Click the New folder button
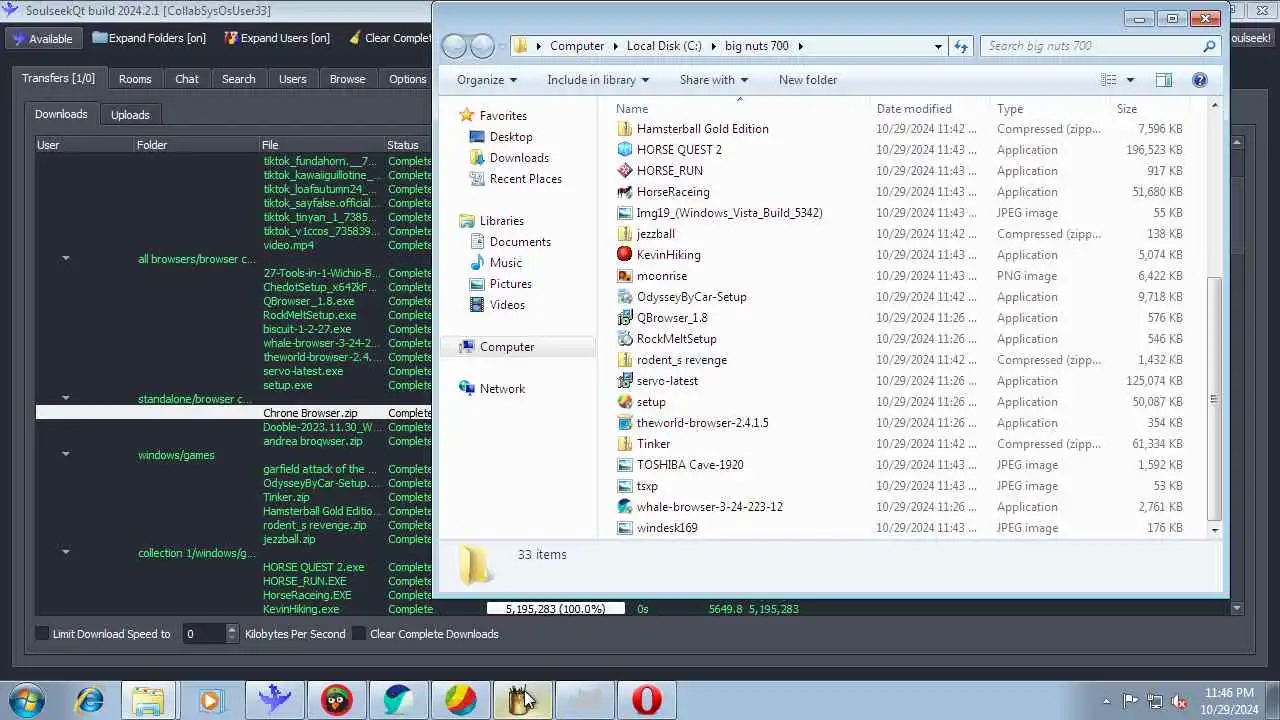Image resolution: width=1280 pixels, height=720 pixels. (808, 80)
